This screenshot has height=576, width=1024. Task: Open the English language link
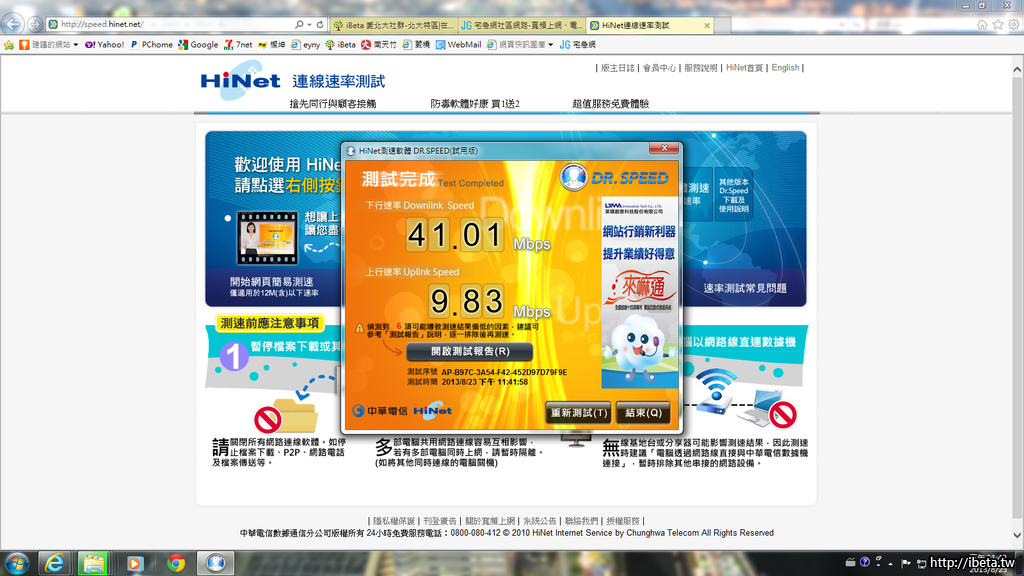(785, 68)
